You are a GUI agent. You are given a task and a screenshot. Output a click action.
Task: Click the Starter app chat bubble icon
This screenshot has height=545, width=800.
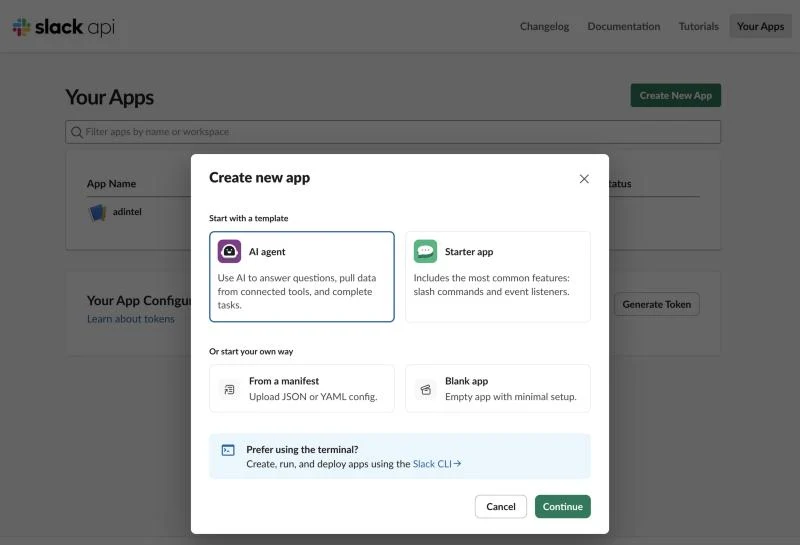pyautogui.click(x=425, y=251)
